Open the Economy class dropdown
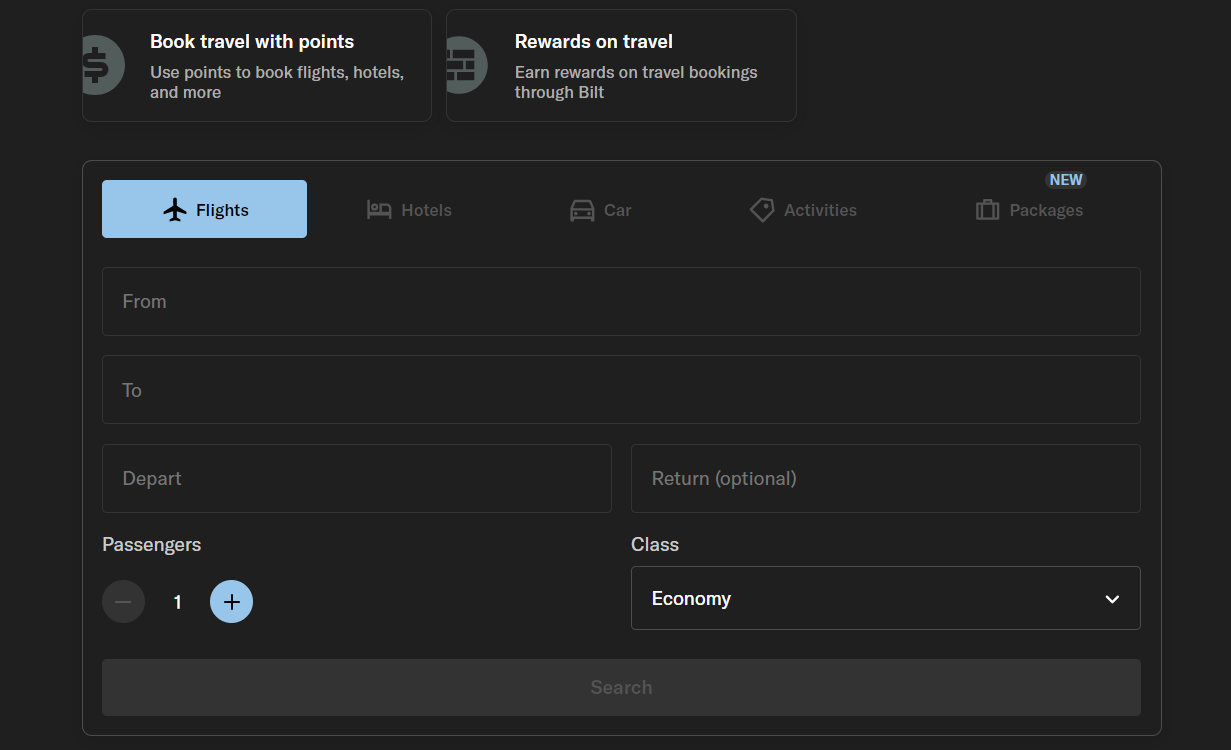1231x750 pixels. coord(885,598)
